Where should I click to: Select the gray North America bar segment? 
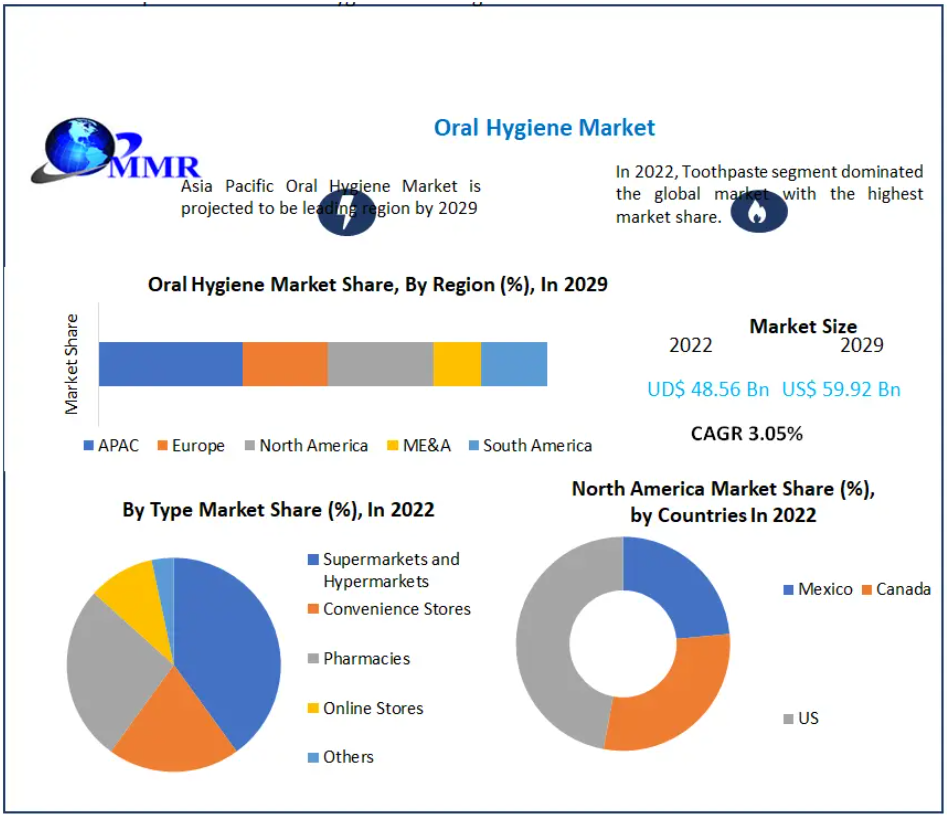380,364
